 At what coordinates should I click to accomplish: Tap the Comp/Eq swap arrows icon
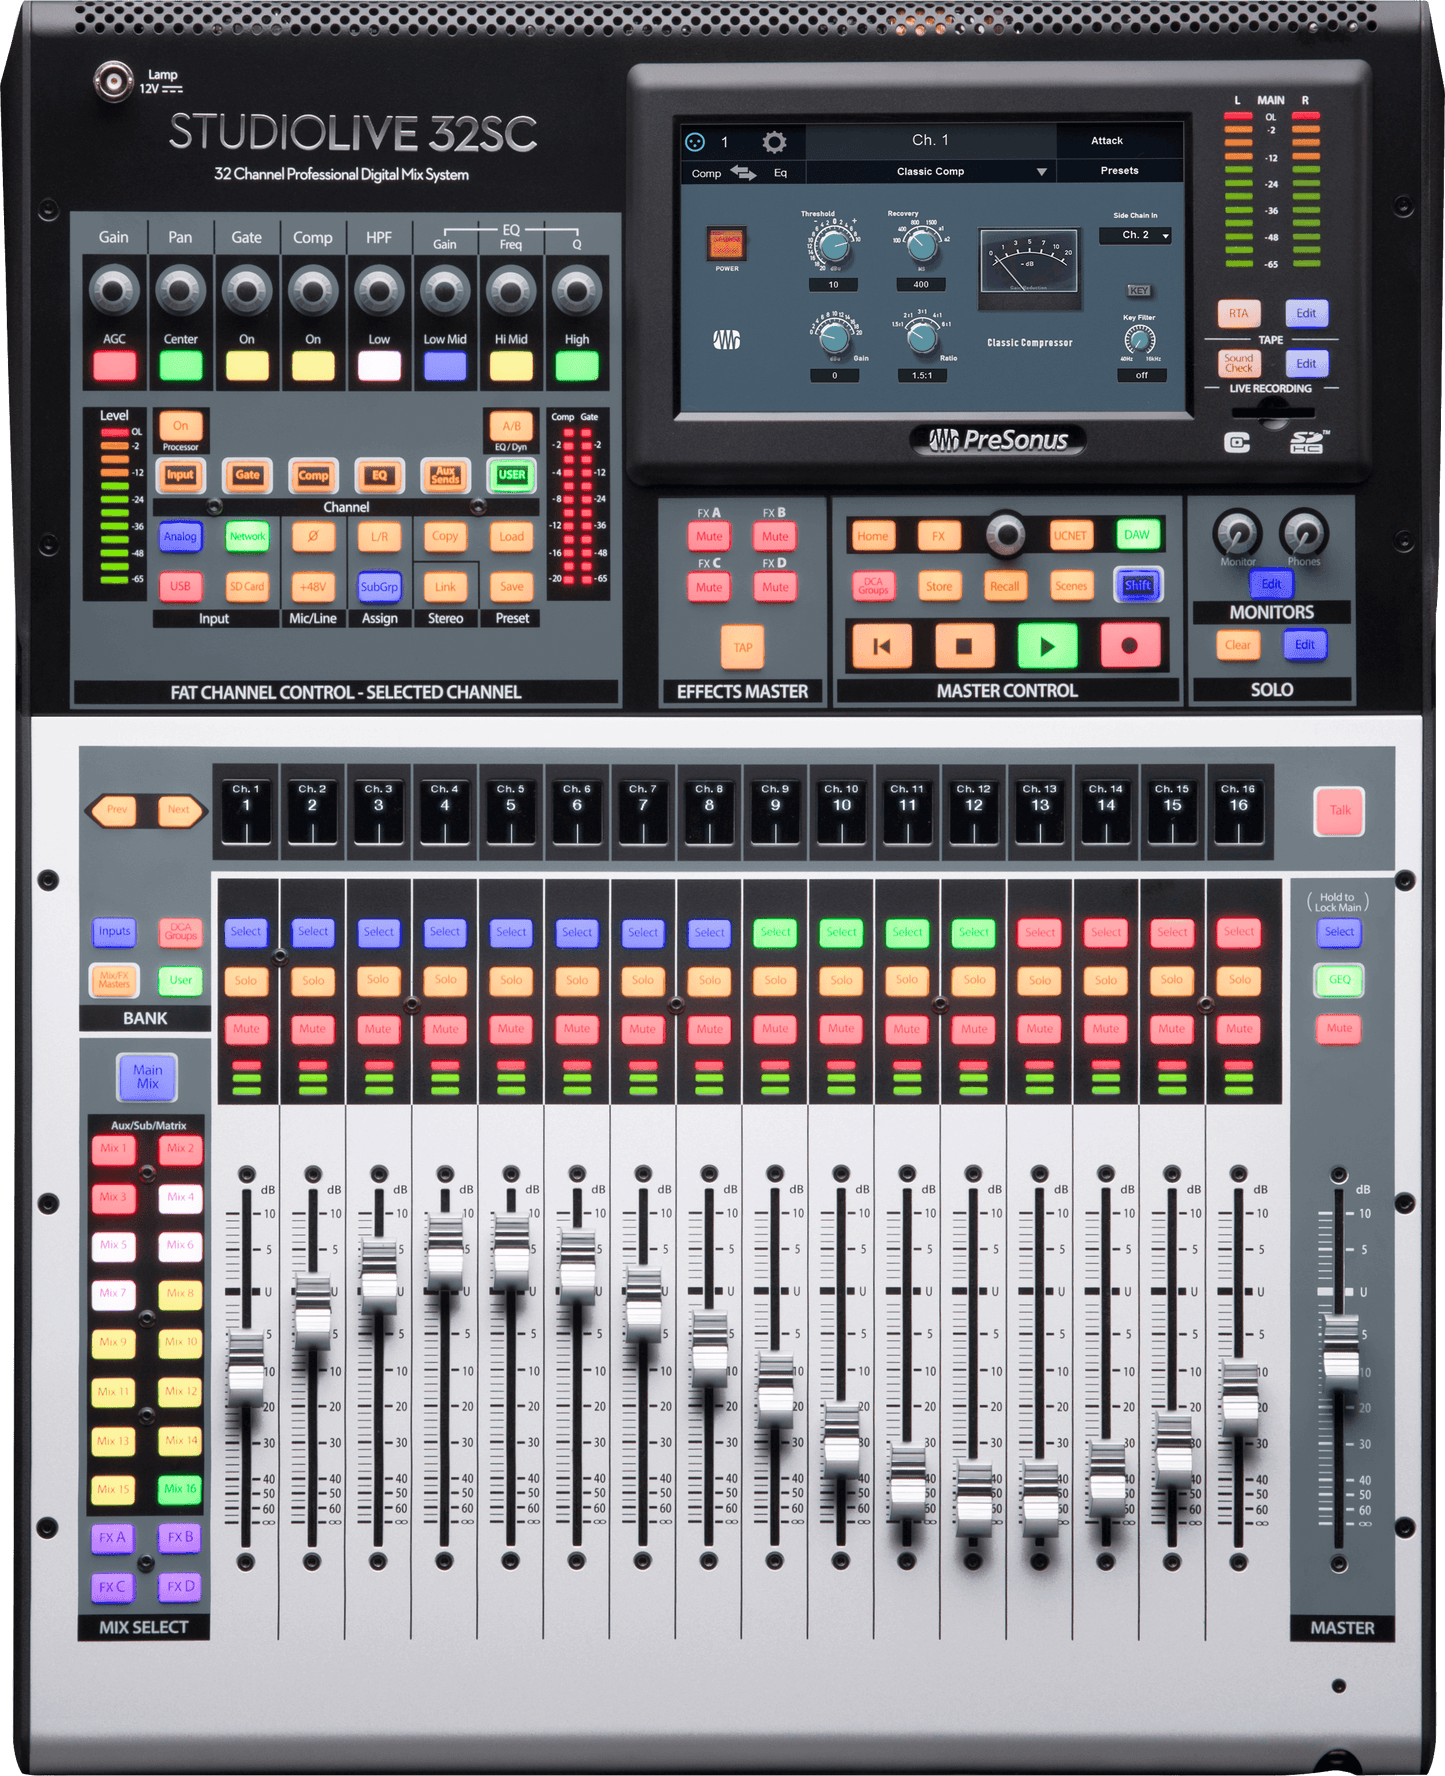(x=743, y=172)
